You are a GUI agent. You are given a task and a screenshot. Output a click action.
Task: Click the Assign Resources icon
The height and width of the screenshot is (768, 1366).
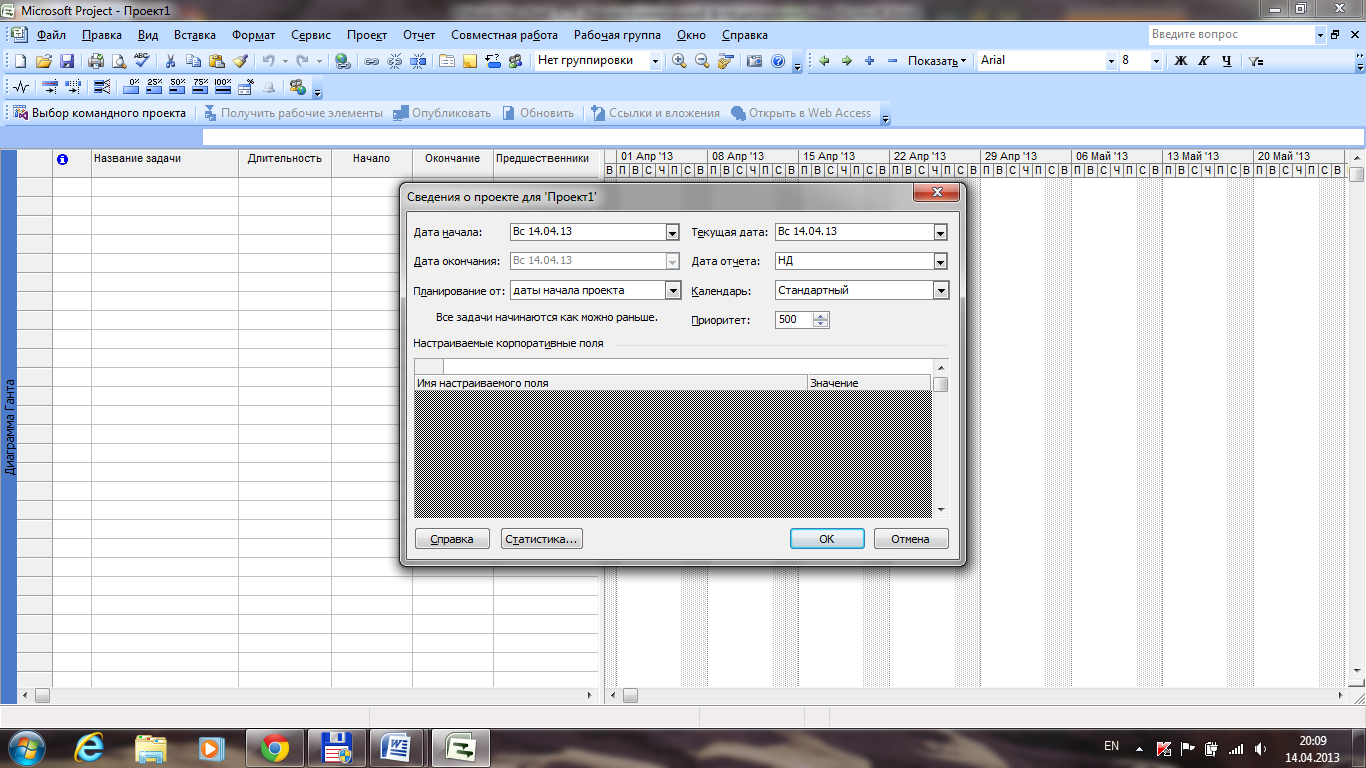(x=515, y=61)
